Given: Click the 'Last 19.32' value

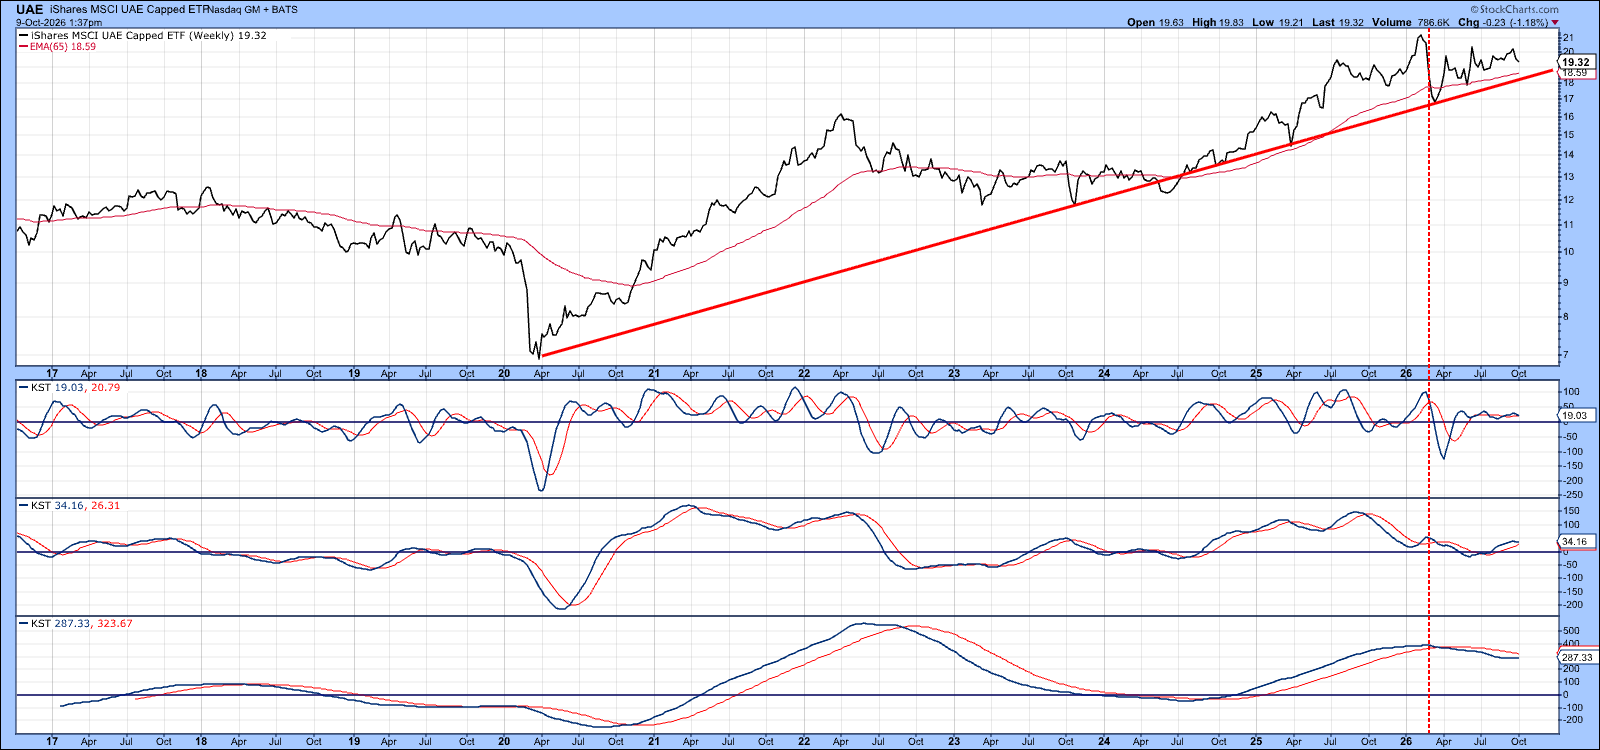Looking at the screenshot, I should coord(1338,22).
